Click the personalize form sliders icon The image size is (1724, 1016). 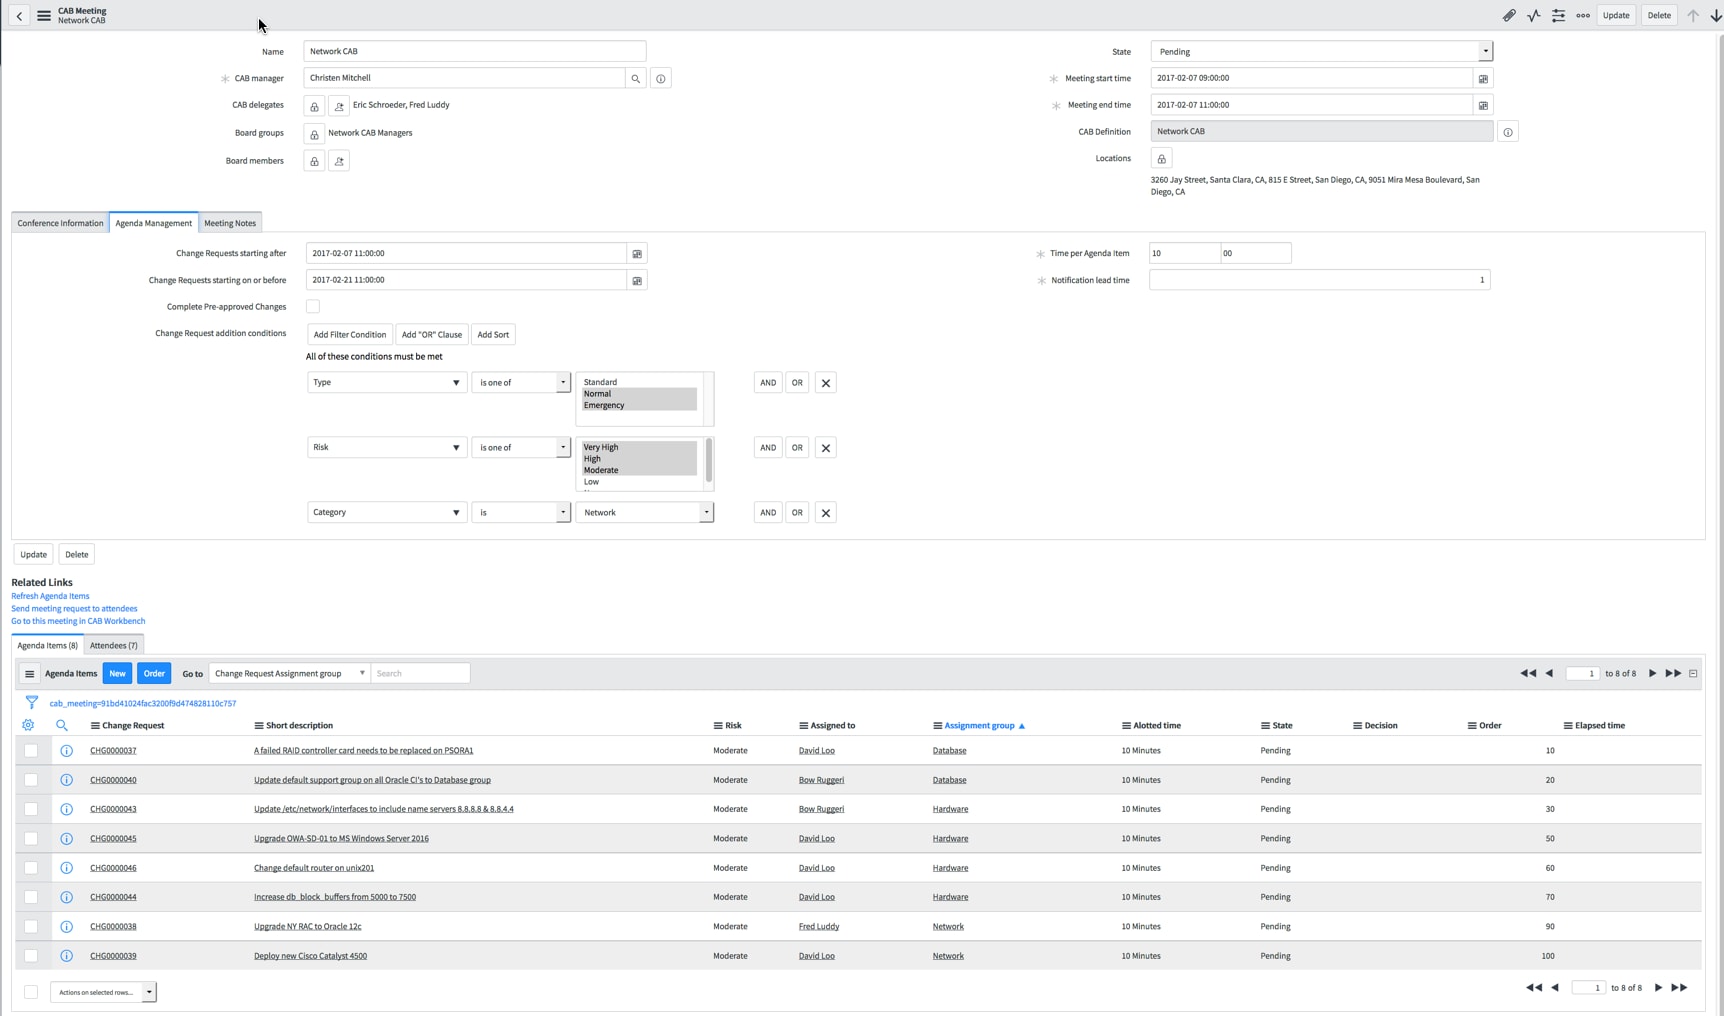1558,15
